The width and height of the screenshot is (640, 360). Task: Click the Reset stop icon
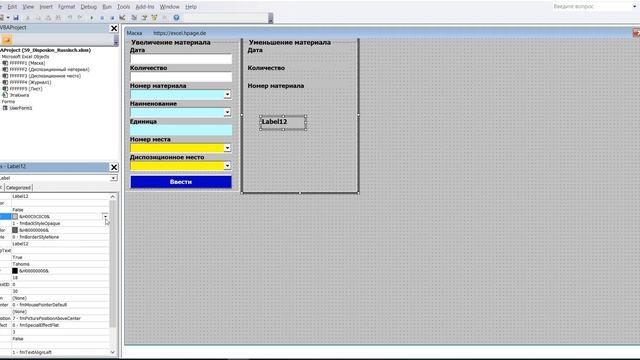click(112, 18)
